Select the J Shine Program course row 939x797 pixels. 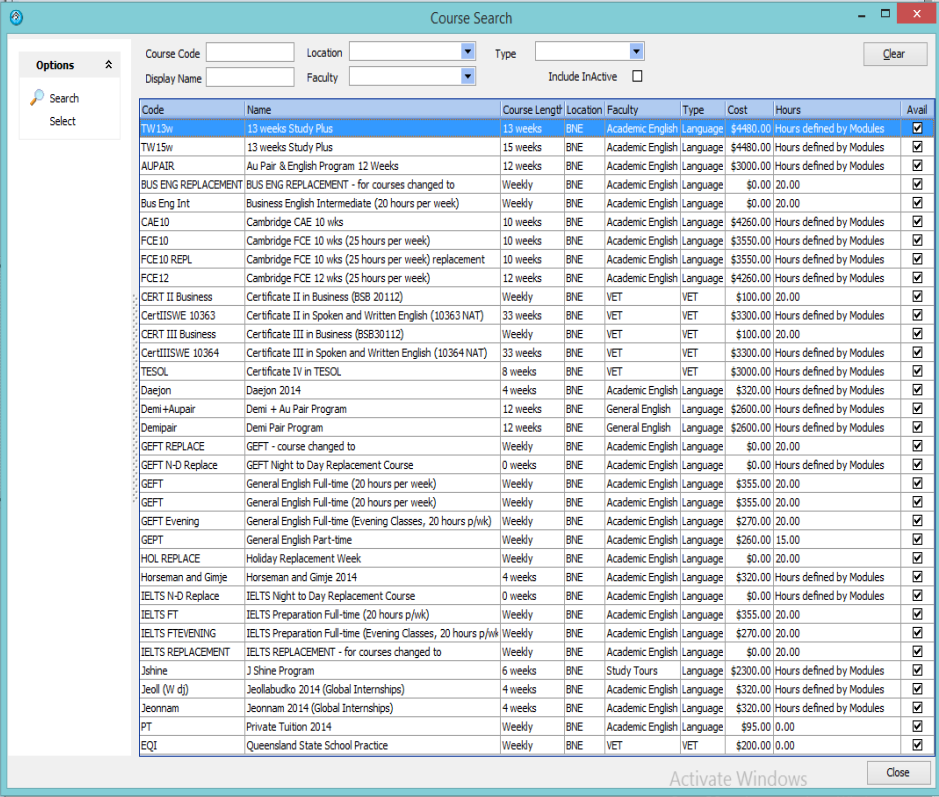[x=372, y=670]
